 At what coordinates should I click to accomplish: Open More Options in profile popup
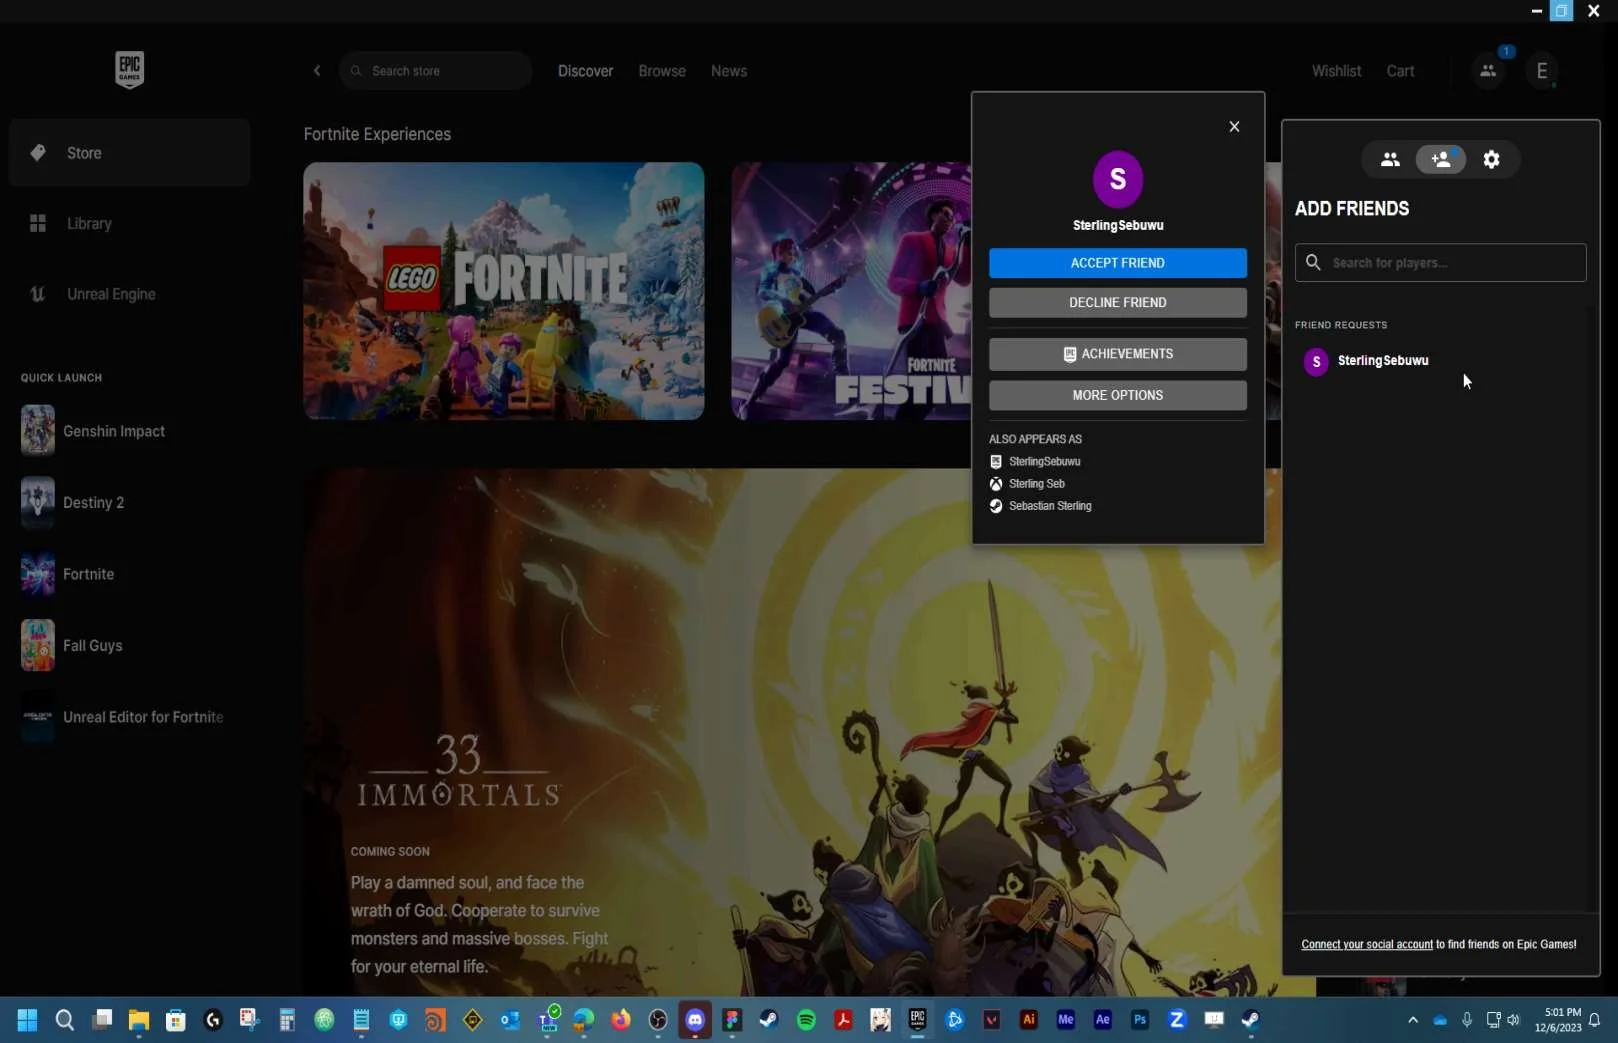point(1118,395)
